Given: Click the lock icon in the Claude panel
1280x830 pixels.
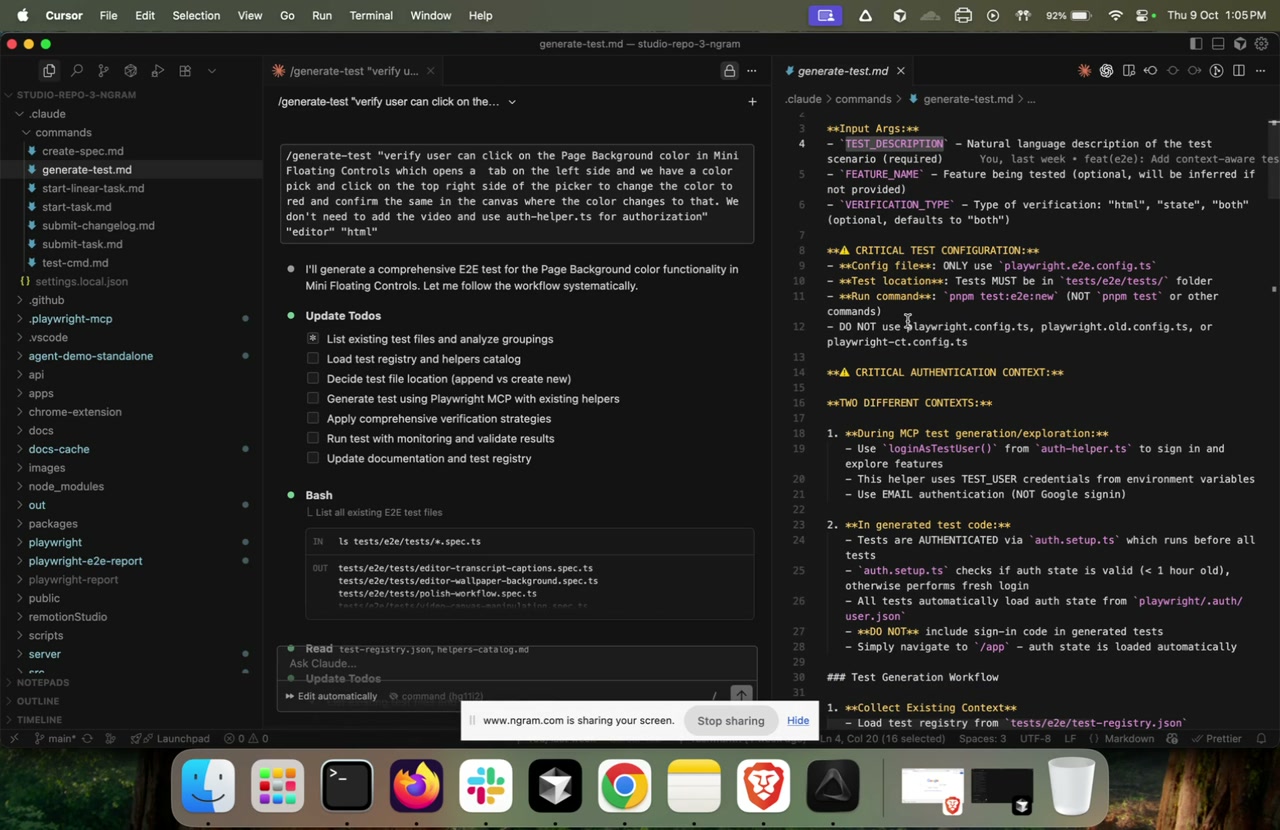Looking at the screenshot, I should (729, 71).
